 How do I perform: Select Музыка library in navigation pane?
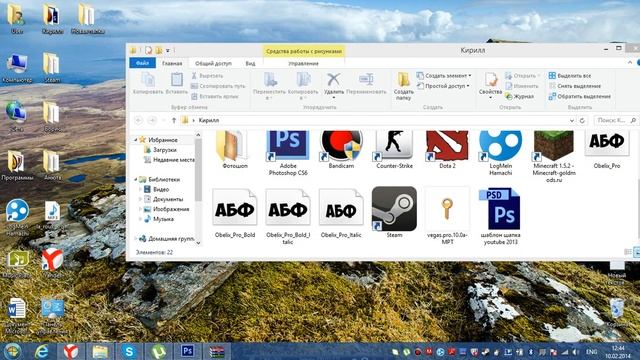coord(159,219)
